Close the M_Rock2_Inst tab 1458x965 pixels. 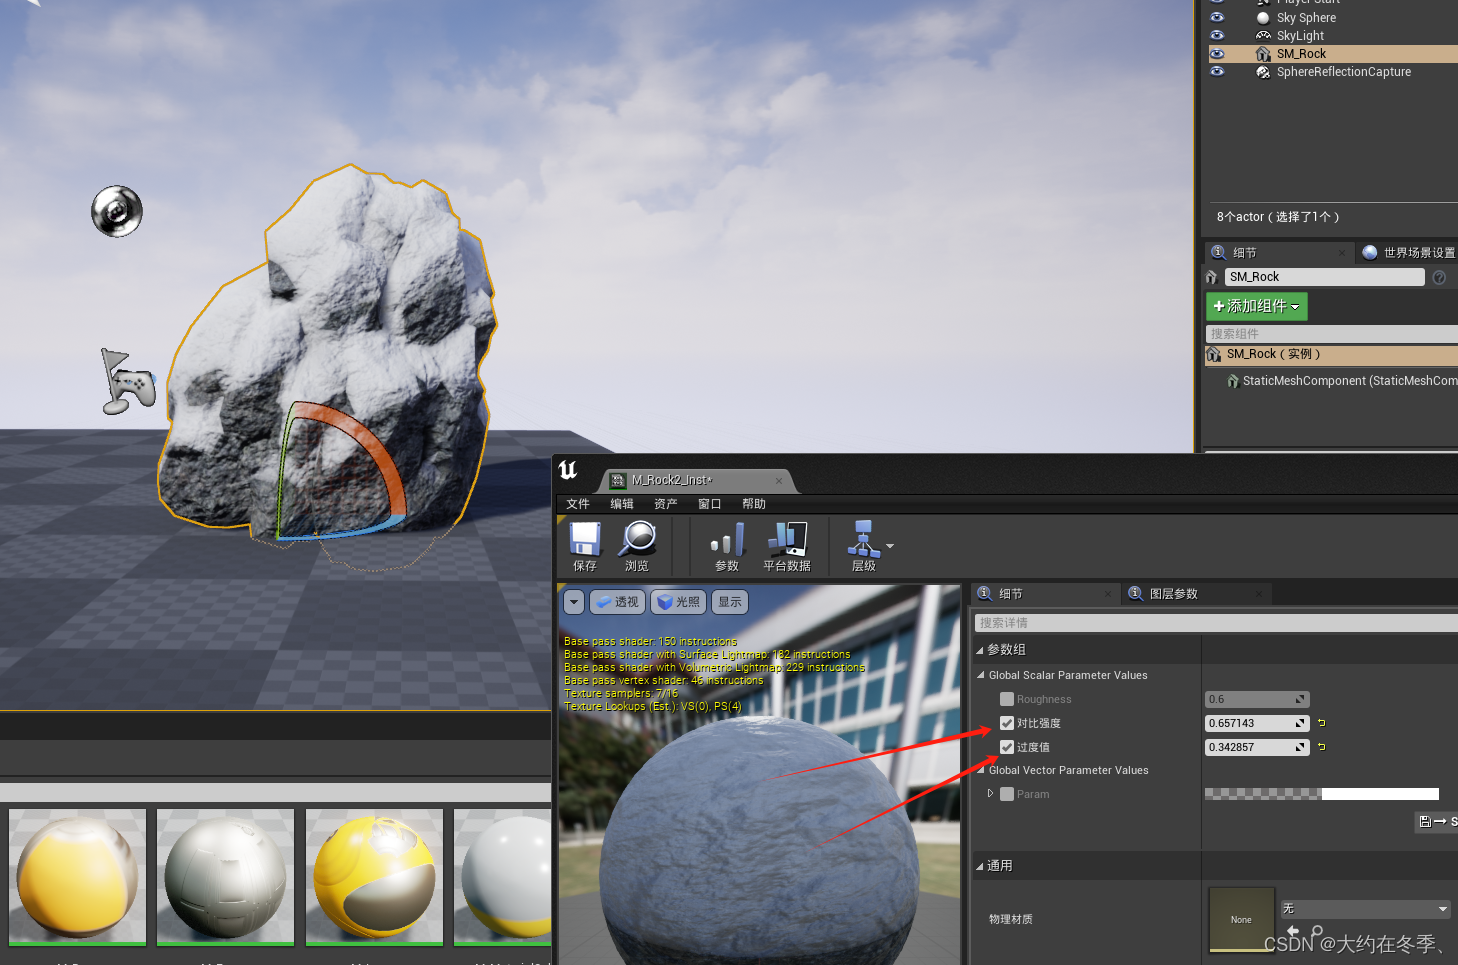coord(779,481)
